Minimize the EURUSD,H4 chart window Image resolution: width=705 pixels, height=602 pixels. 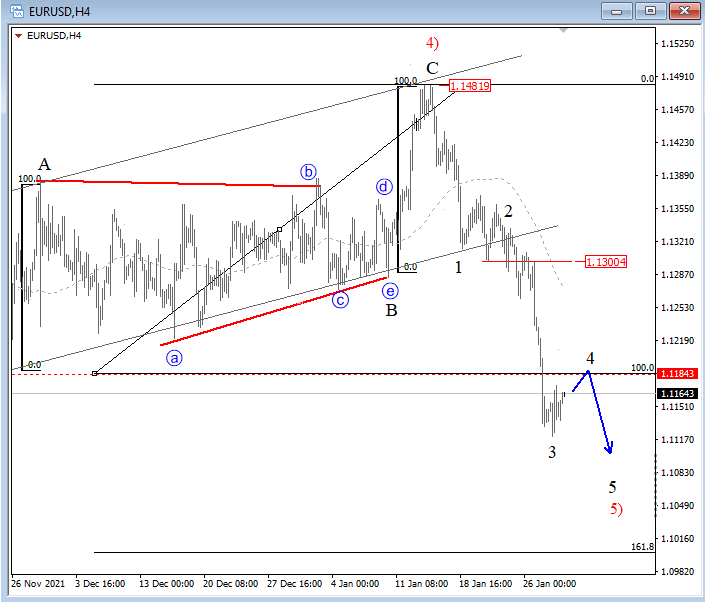pyautogui.click(x=616, y=11)
